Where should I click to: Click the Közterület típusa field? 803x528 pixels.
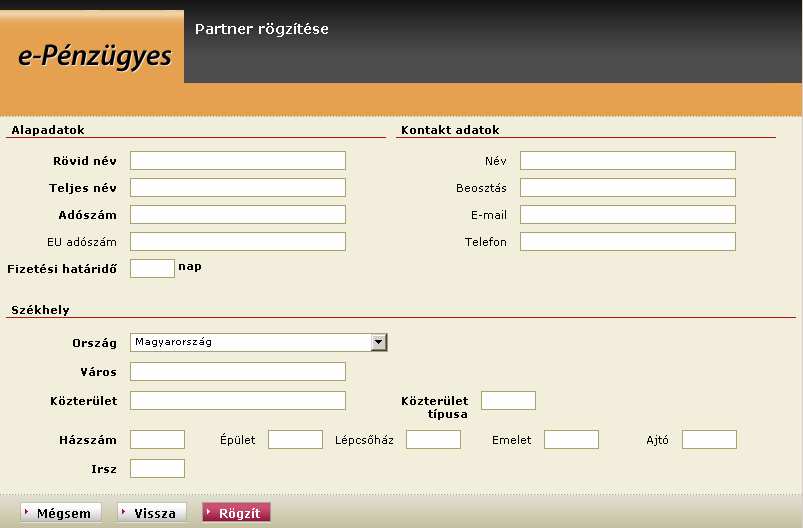(509, 400)
